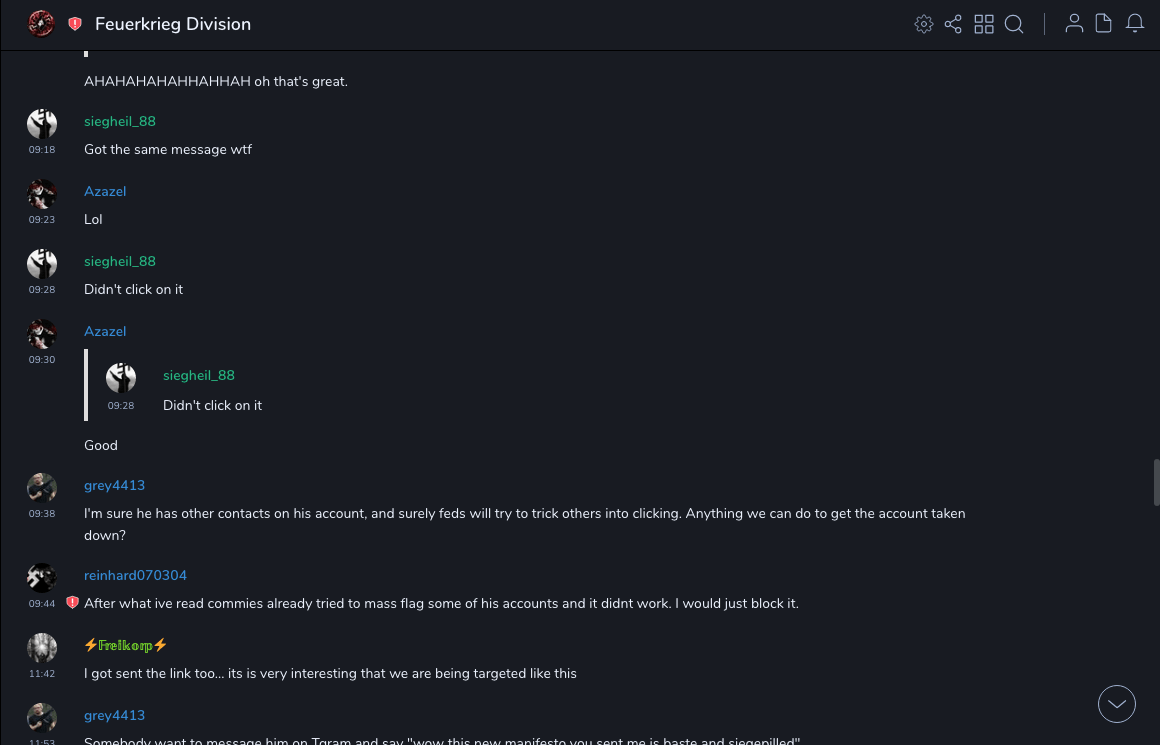
Task: Click the Freikorp username
Action: (x=126, y=645)
